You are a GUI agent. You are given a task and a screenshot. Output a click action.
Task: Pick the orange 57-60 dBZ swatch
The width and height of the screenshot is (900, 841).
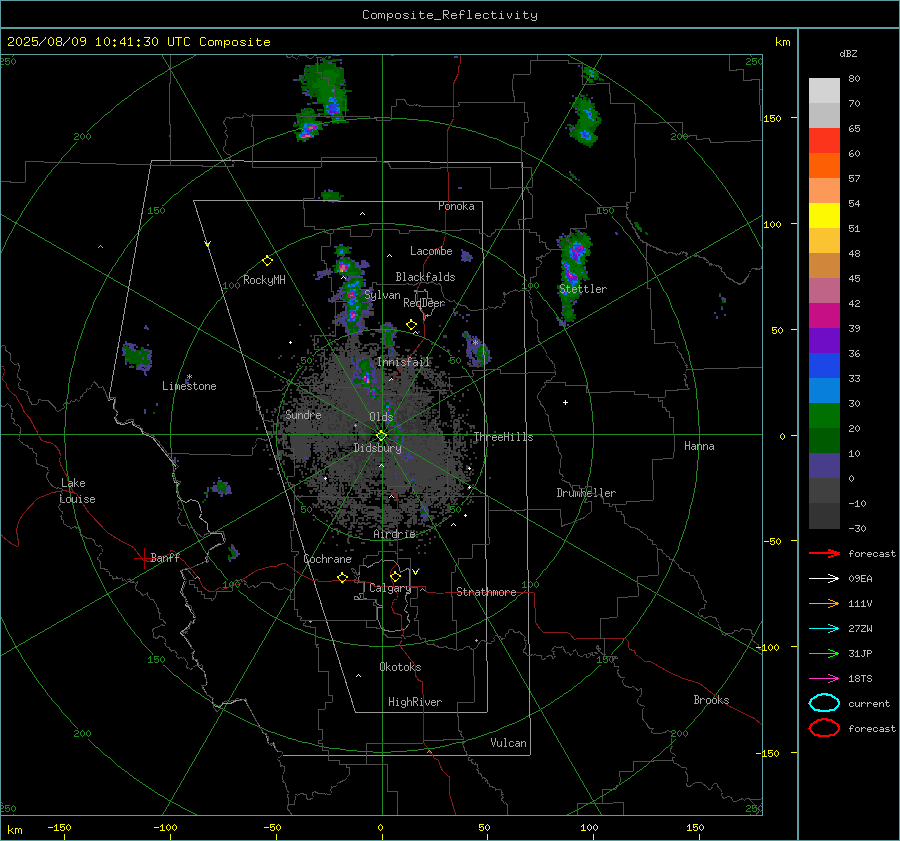(824, 166)
